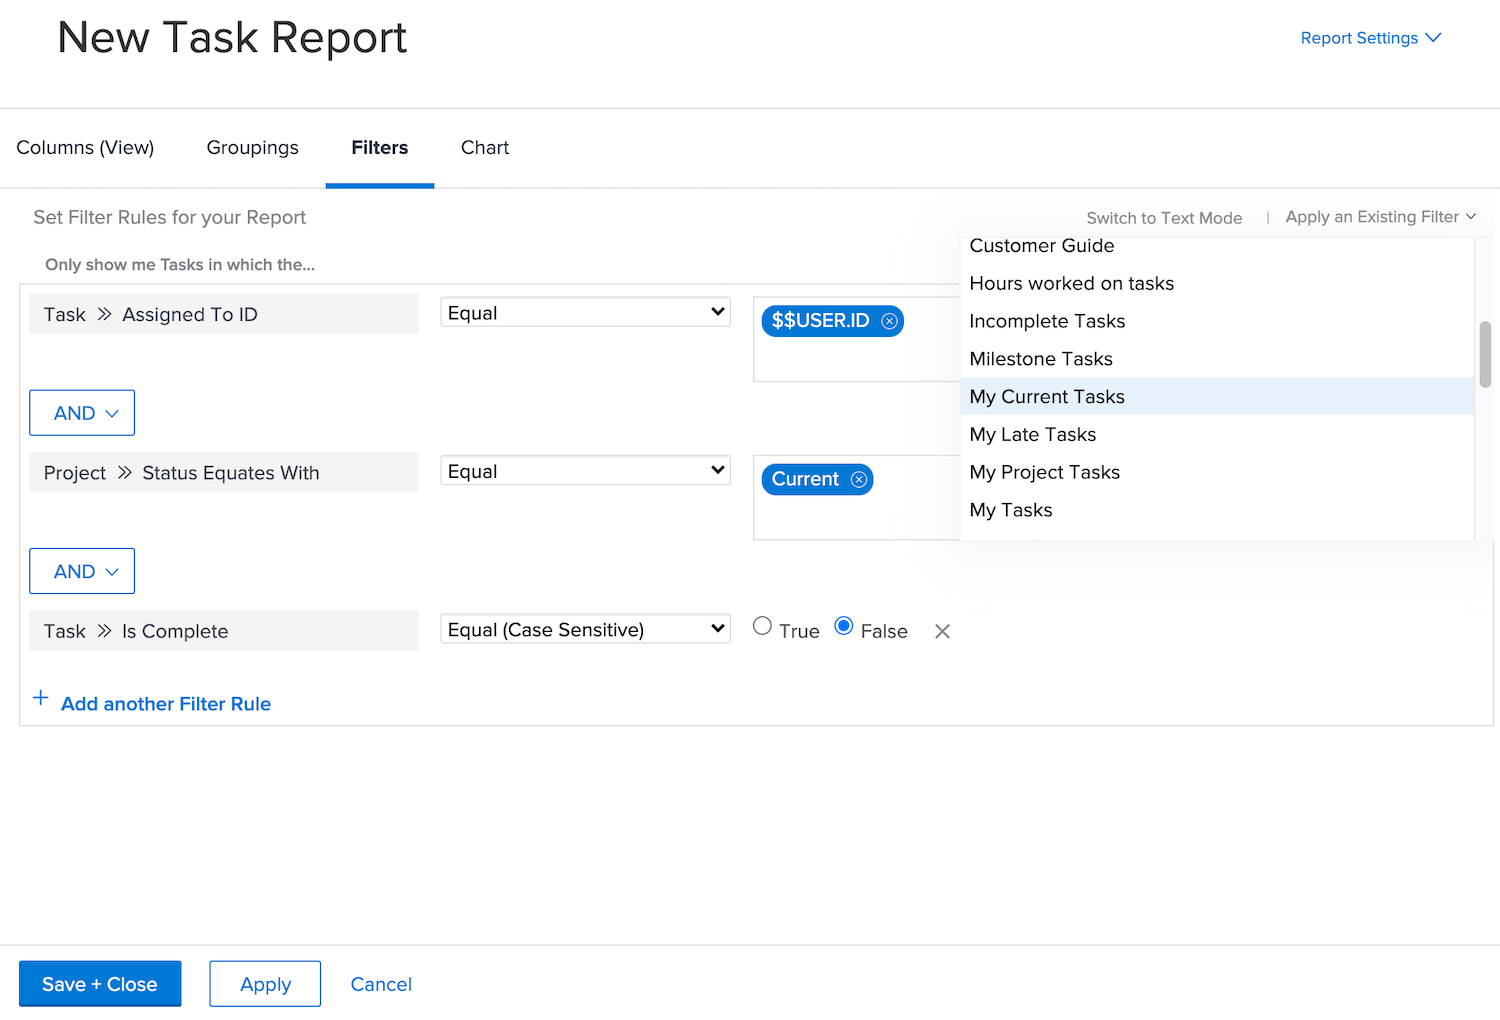Viewport: 1500px width, 1020px height.
Task: Change the Equal operator for Assigned To ID
Action: 585,311
